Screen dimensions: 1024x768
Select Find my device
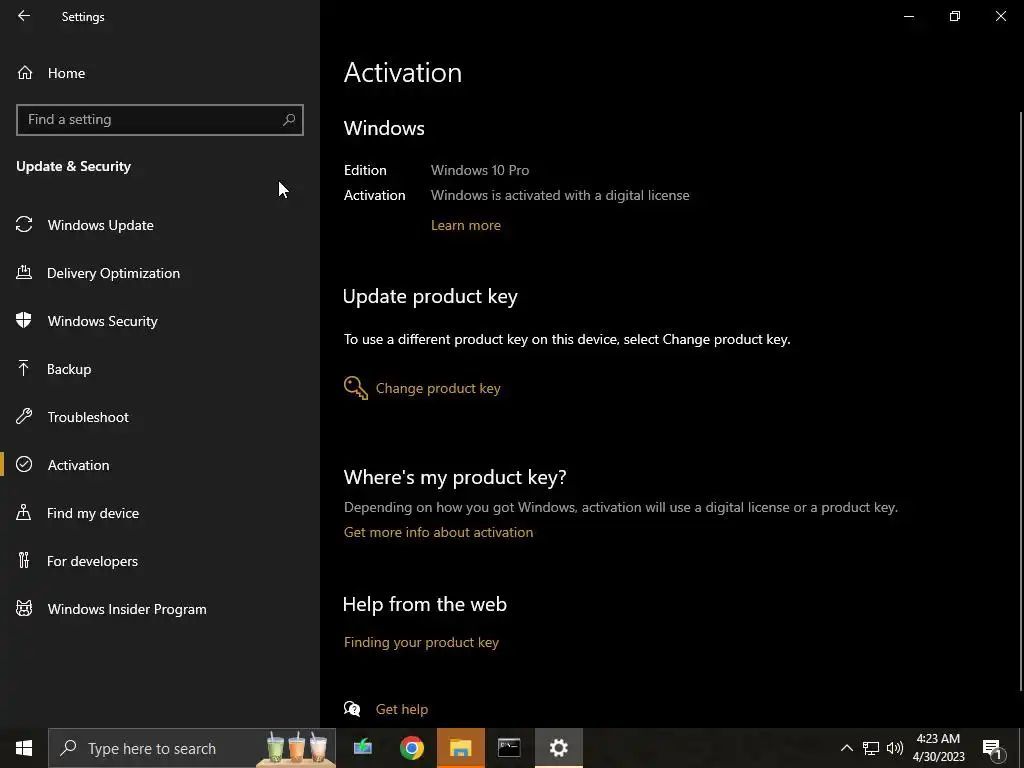click(93, 513)
